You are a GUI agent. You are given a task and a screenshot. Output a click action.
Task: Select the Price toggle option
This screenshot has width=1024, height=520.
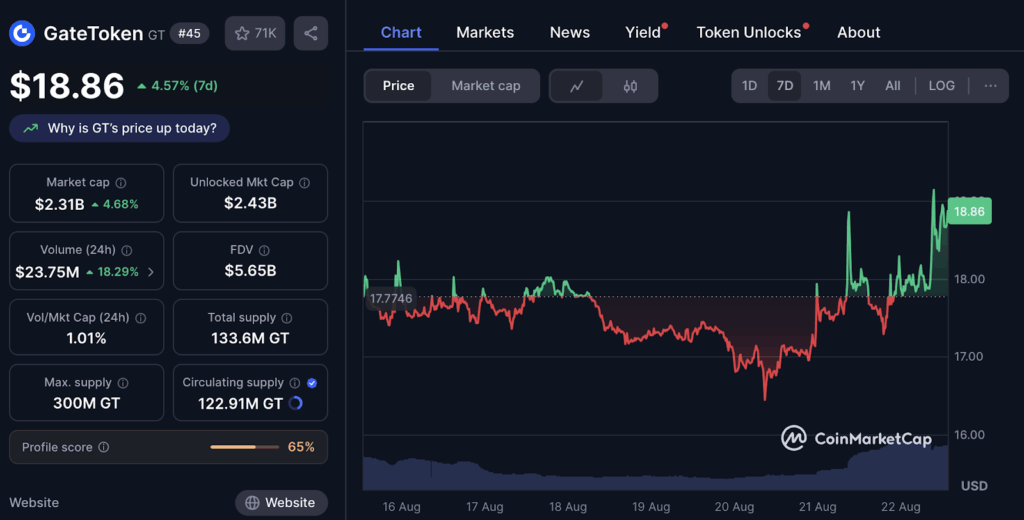[398, 86]
